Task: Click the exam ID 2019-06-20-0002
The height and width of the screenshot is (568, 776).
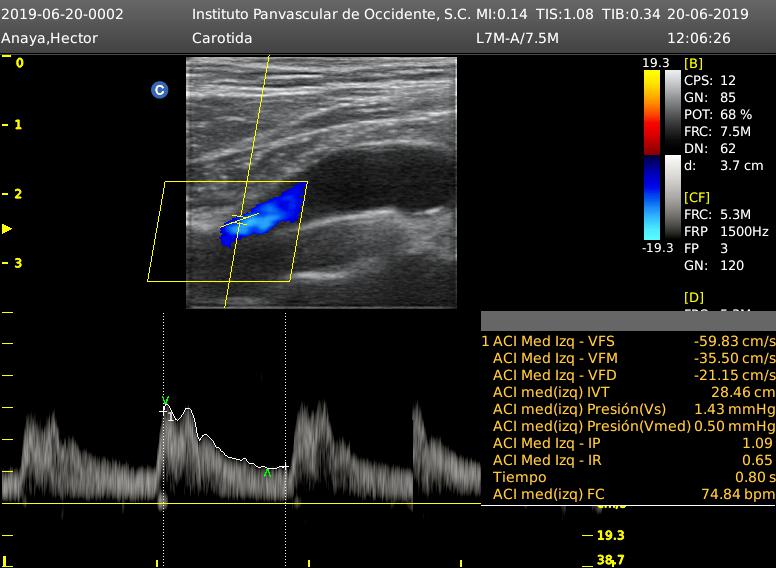Action: (62, 14)
